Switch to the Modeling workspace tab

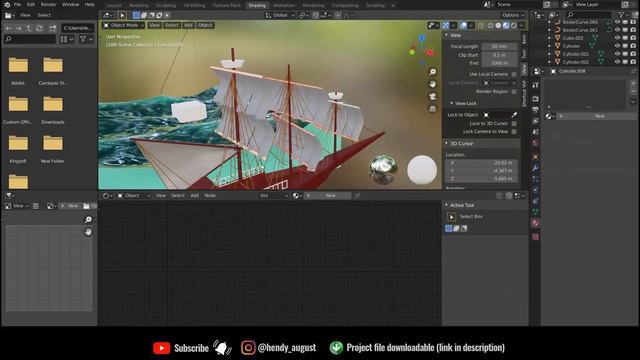(139, 5)
